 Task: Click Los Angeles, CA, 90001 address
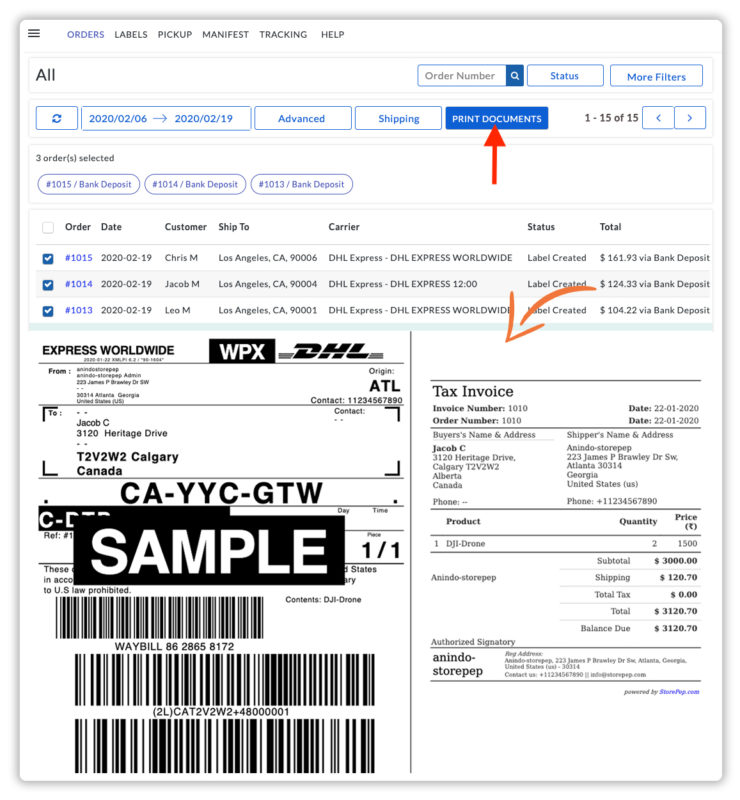coord(268,310)
